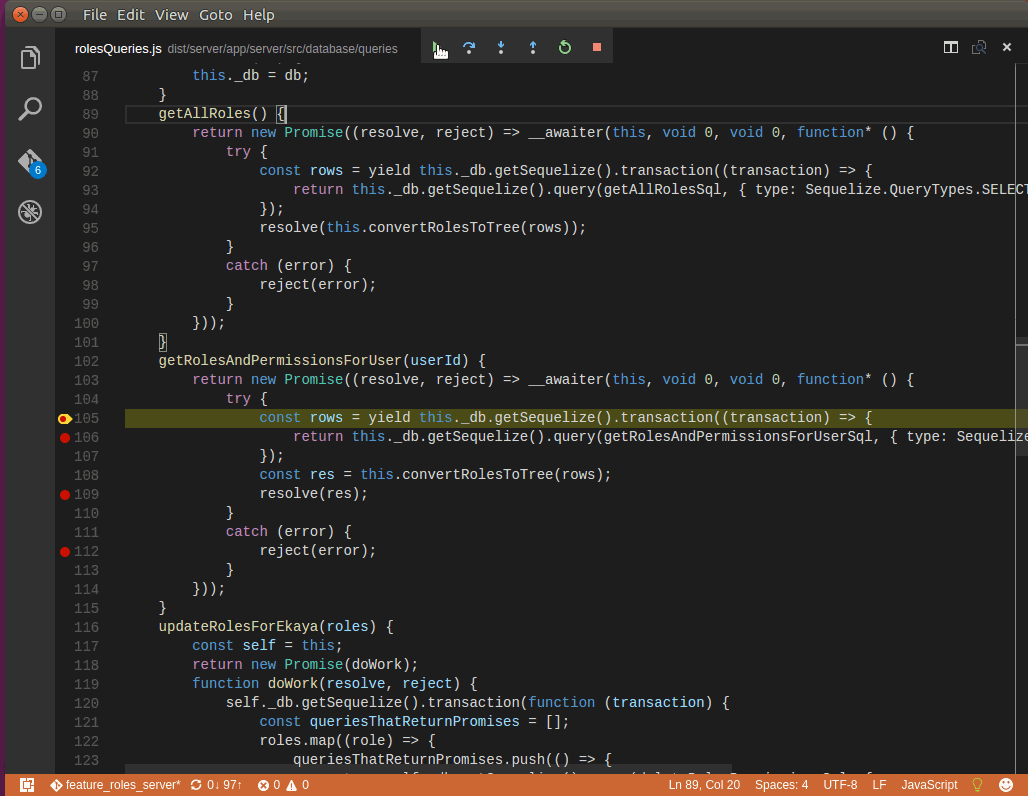Open the Explorer in the activity bar
This screenshot has width=1028, height=796.
[x=29, y=57]
